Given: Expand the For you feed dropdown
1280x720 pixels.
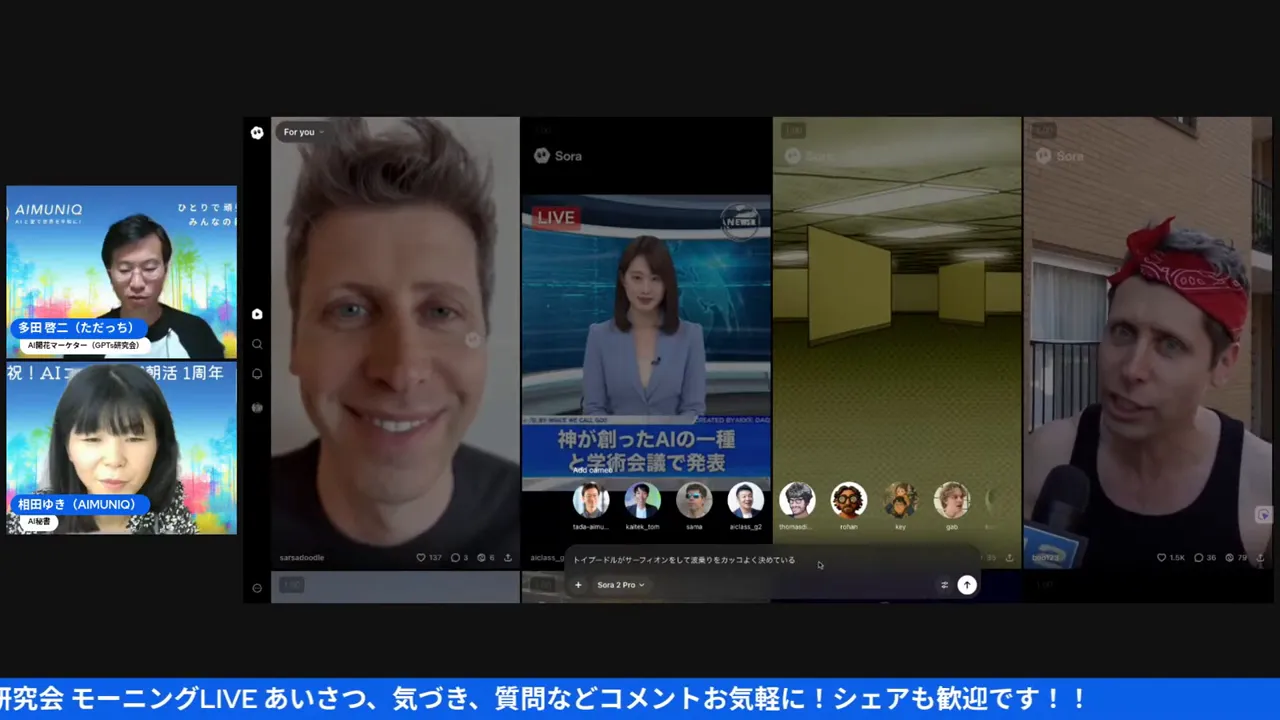Looking at the screenshot, I should pos(302,132).
